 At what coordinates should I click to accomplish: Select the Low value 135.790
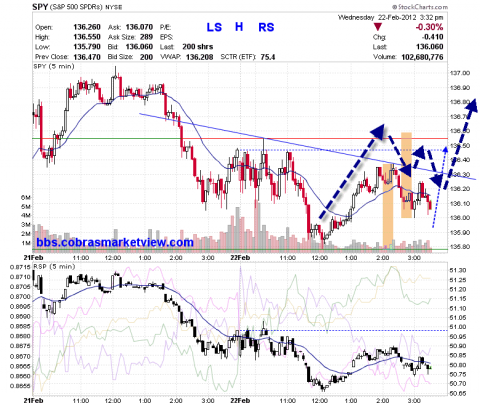(87, 47)
